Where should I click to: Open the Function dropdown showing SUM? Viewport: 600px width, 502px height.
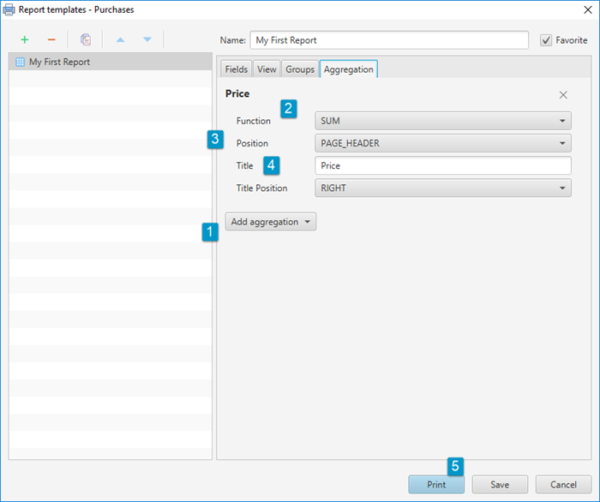click(442, 120)
